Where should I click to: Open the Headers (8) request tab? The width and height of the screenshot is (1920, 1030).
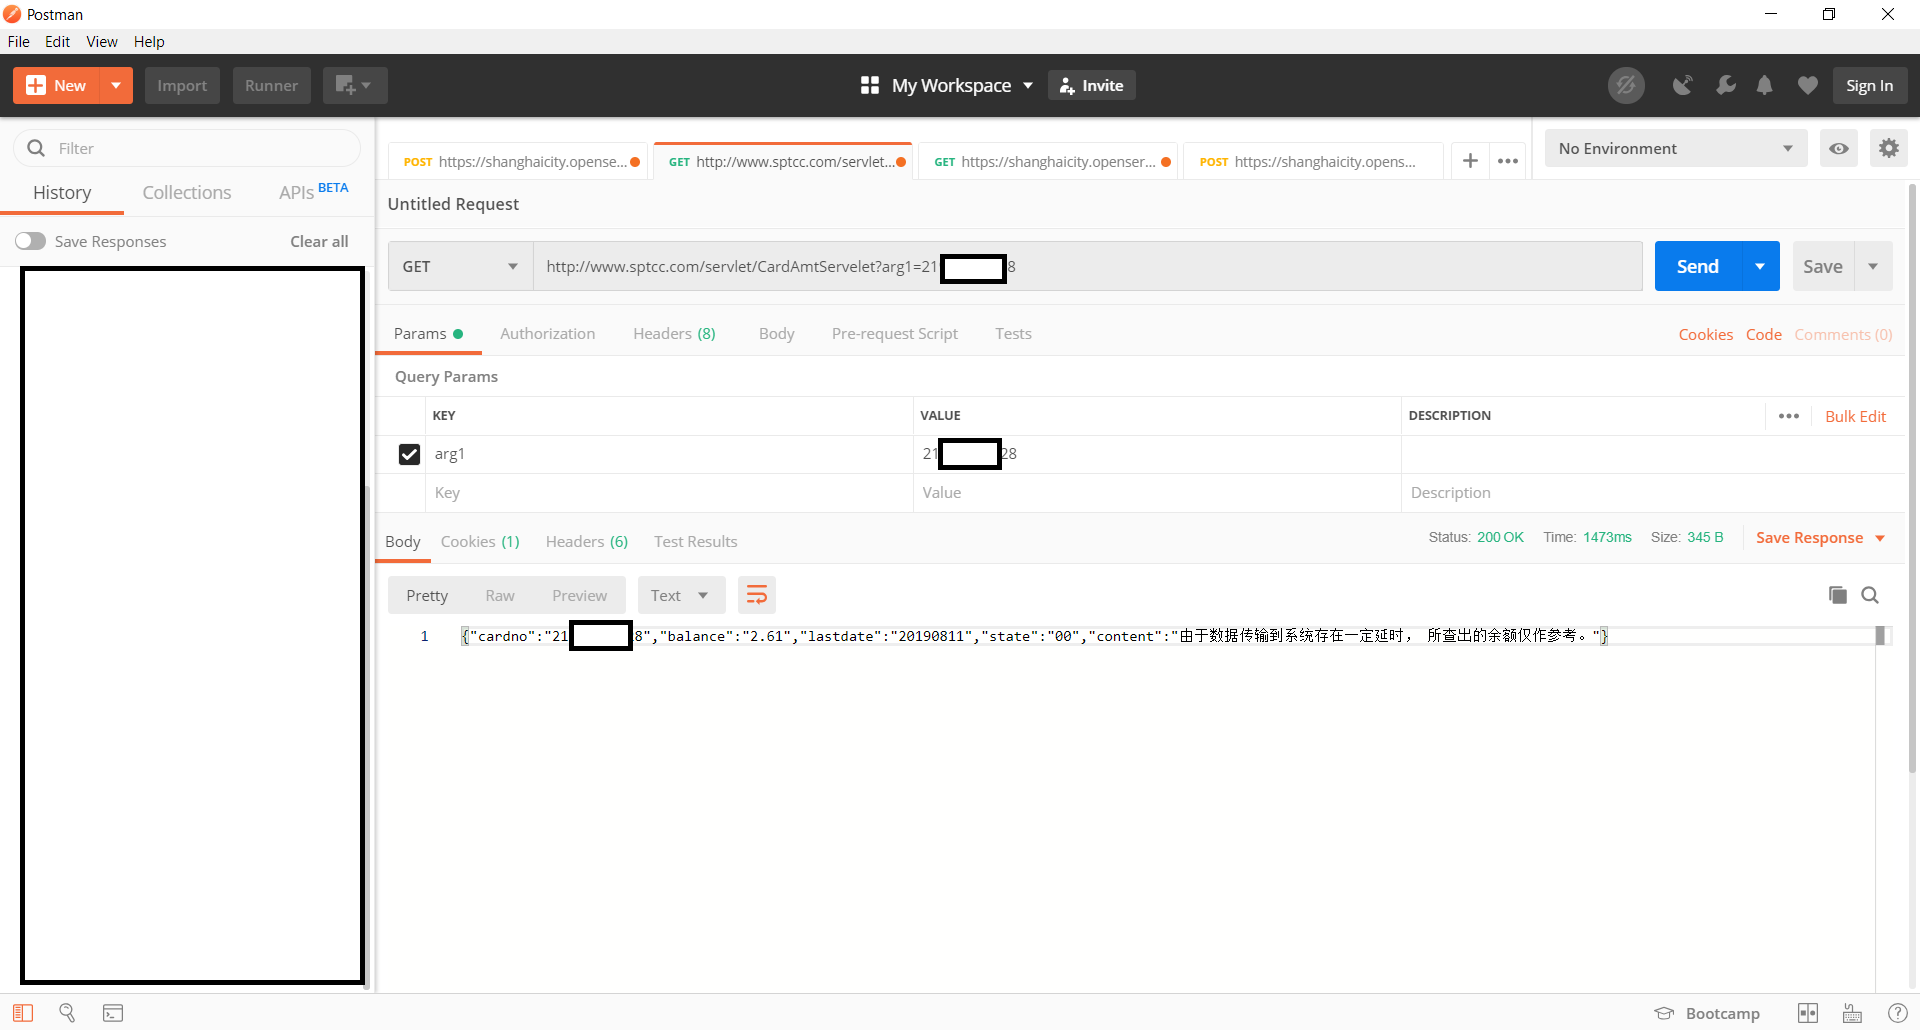674,334
